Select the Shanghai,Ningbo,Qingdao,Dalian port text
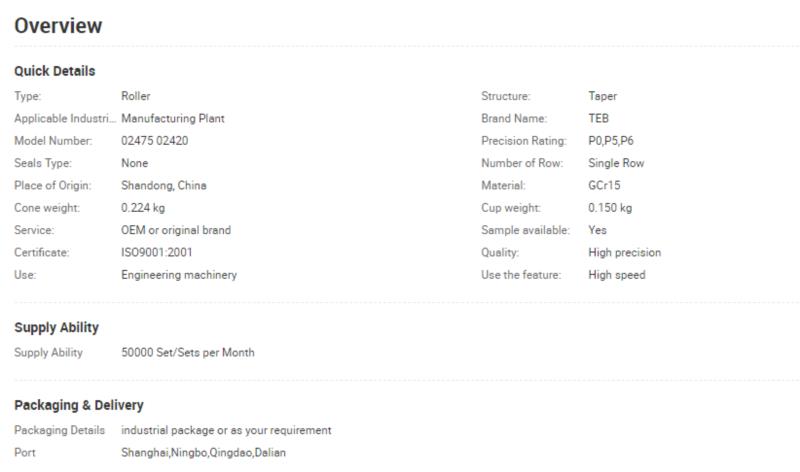Viewport: 800px width, 472px height. tap(204, 453)
